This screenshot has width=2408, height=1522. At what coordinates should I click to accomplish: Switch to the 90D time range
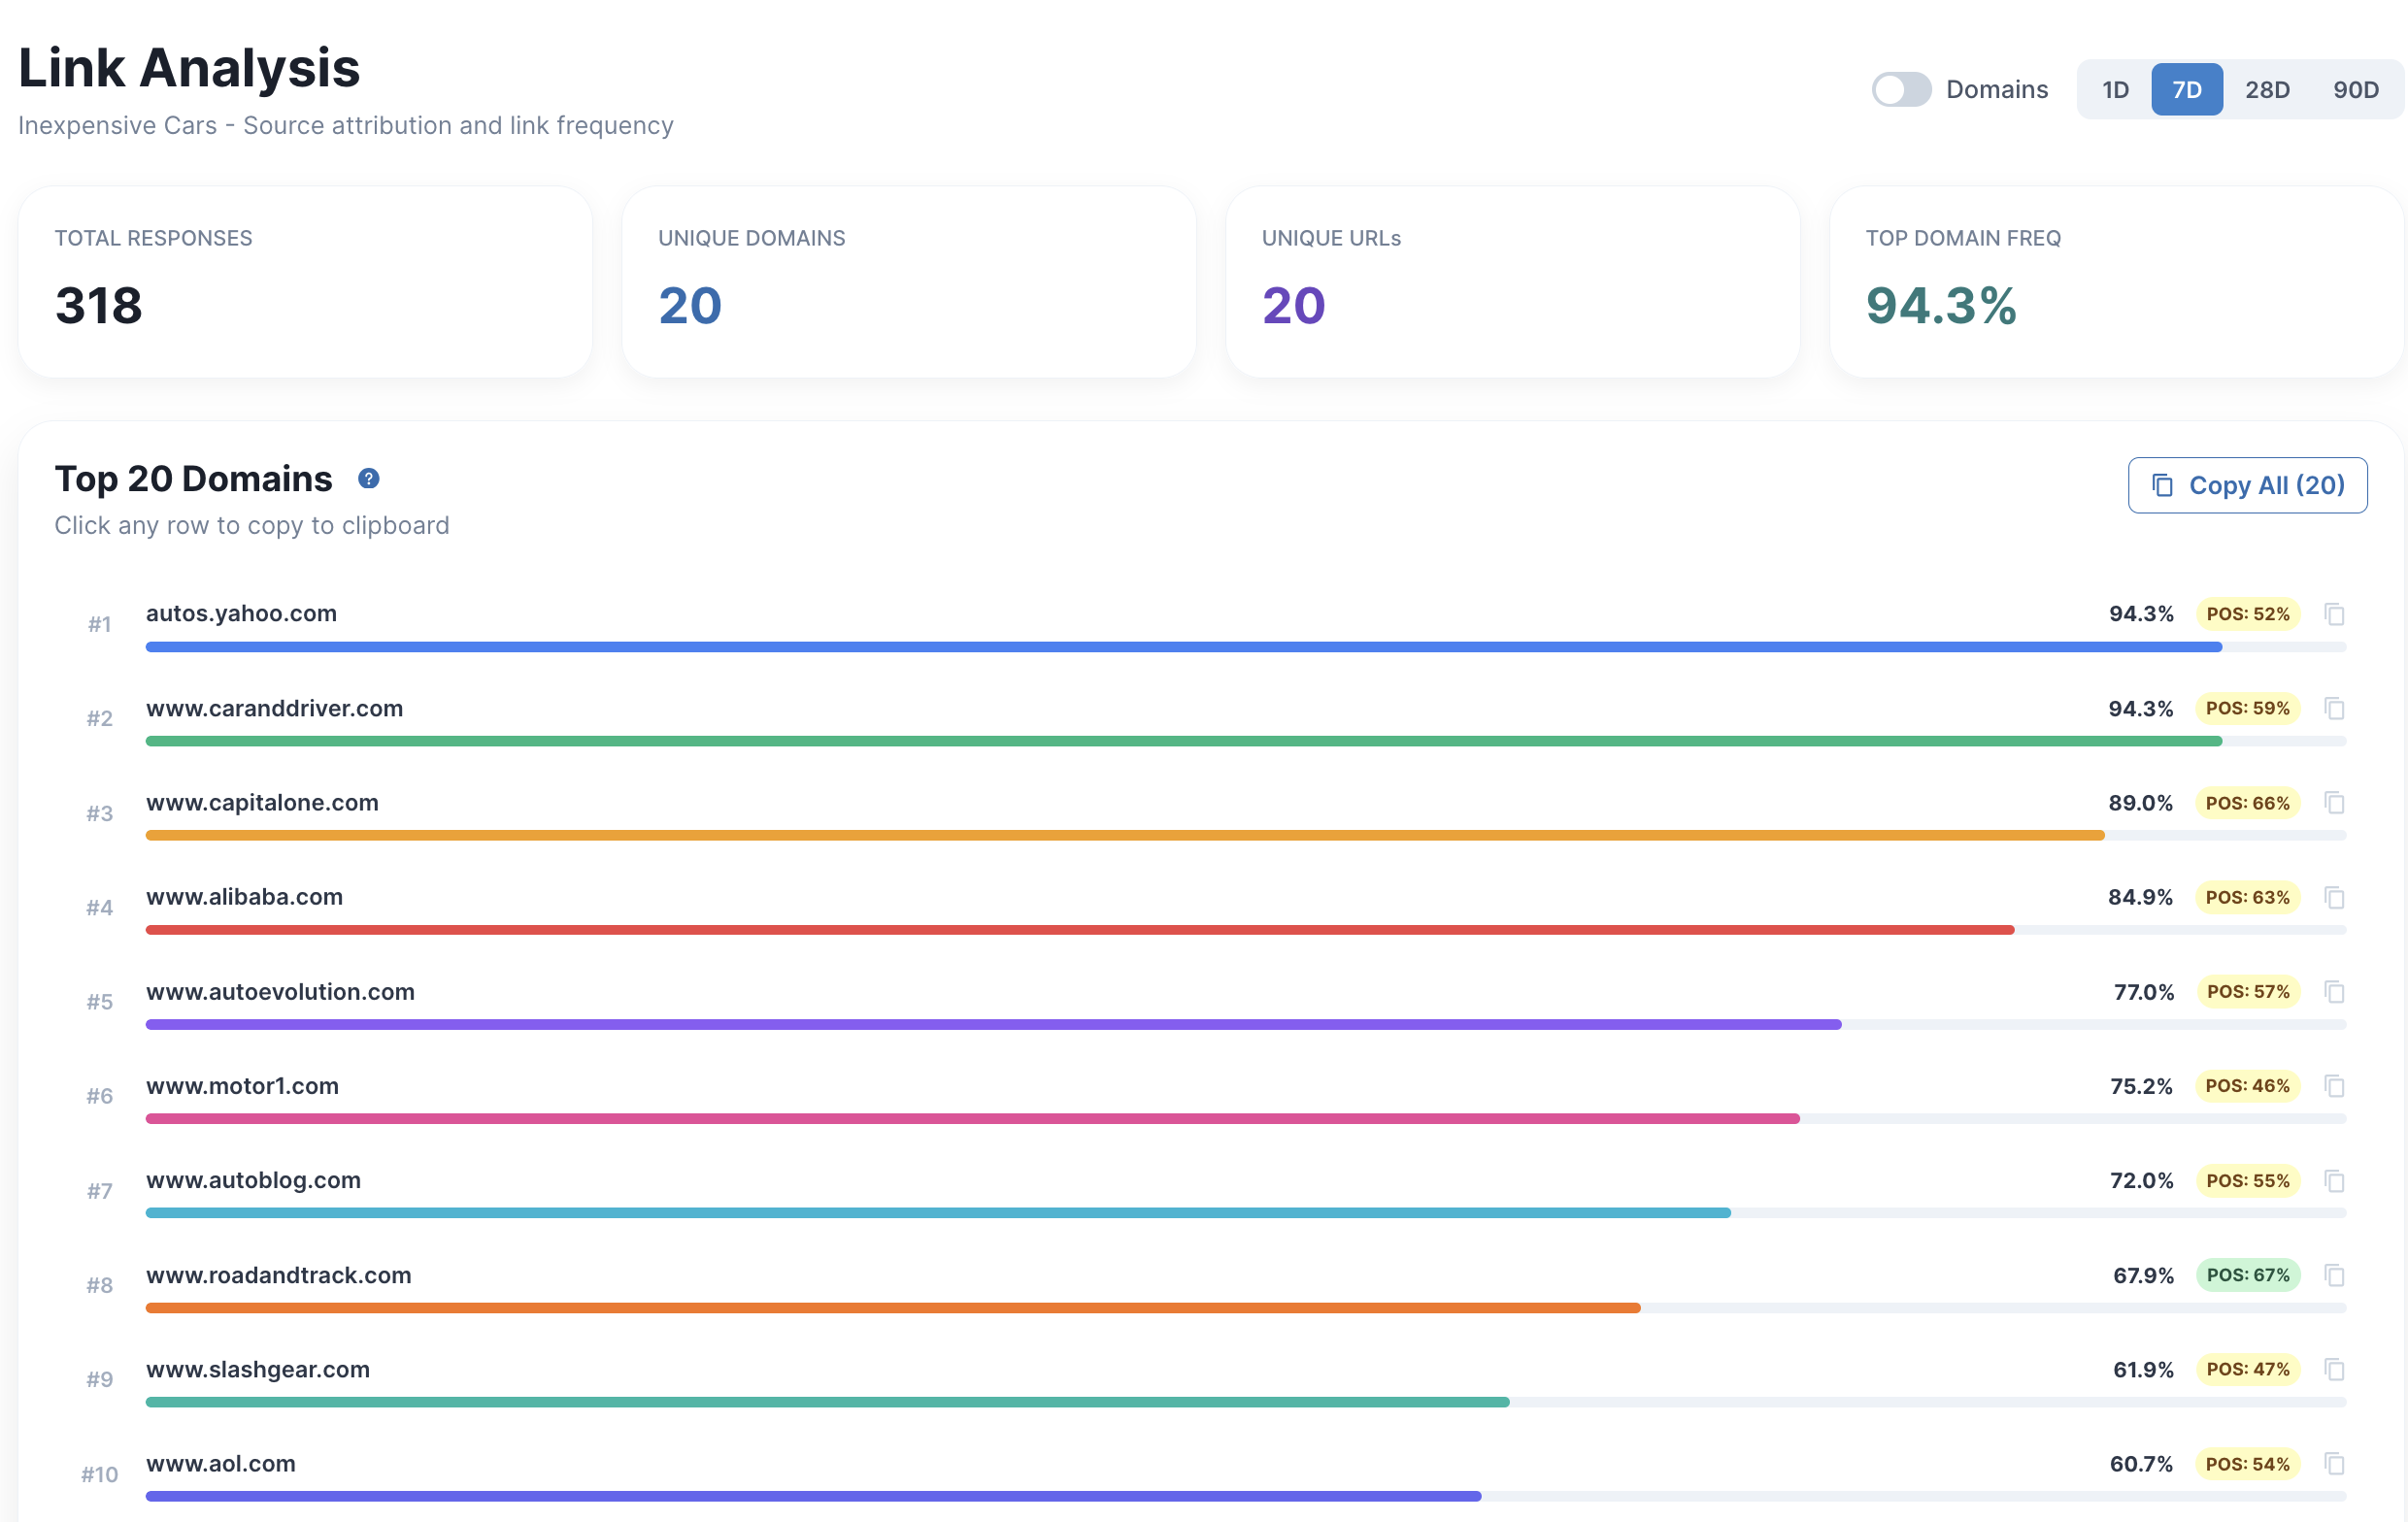click(2355, 90)
